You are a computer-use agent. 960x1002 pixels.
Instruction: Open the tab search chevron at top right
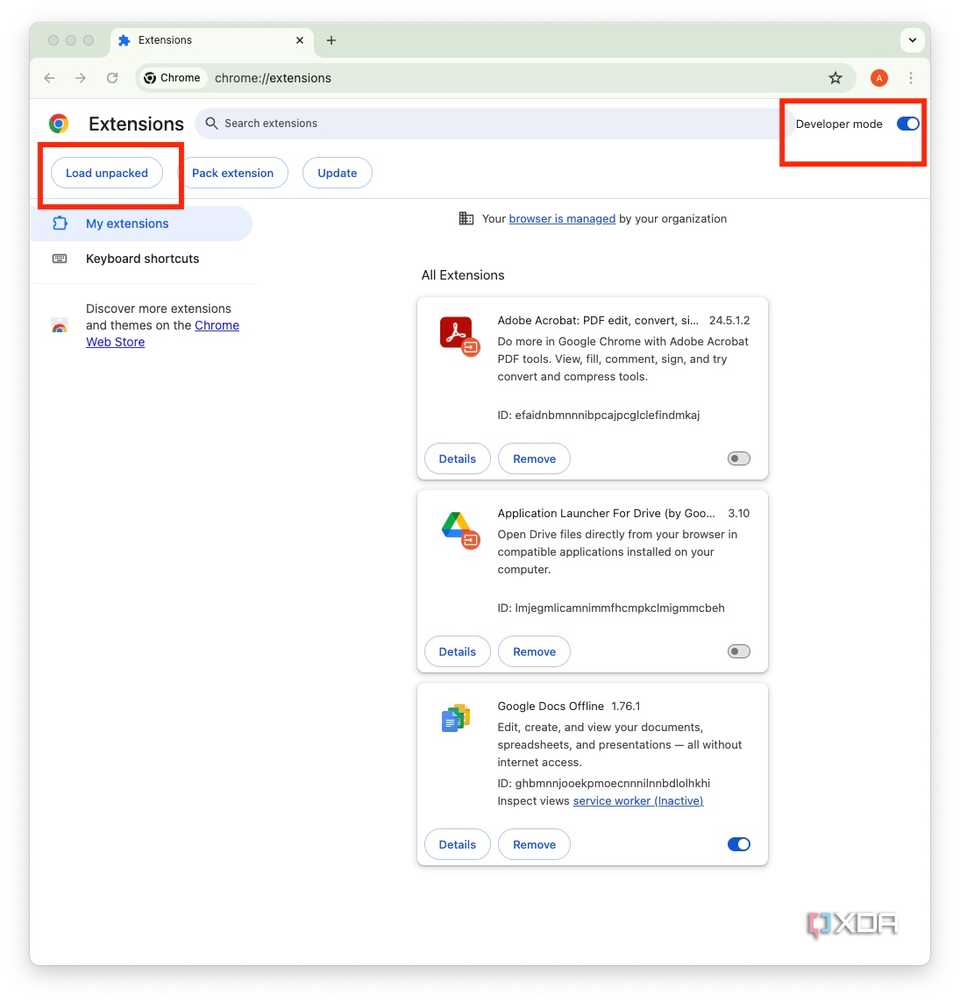(912, 39)
